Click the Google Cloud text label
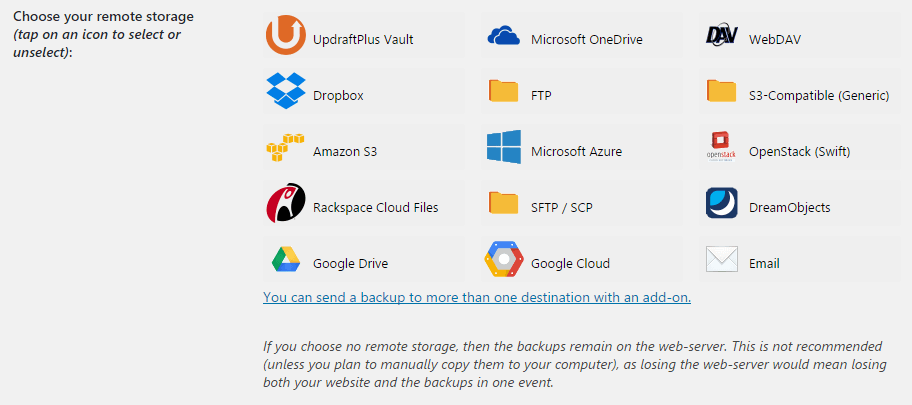This screenshot has width=912, height=405. tap(571, 264)
